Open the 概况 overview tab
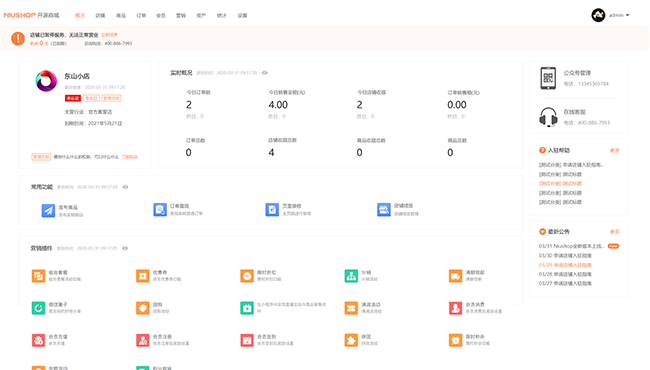The height and width of the screenshot is (370, 650). point(80,15)
